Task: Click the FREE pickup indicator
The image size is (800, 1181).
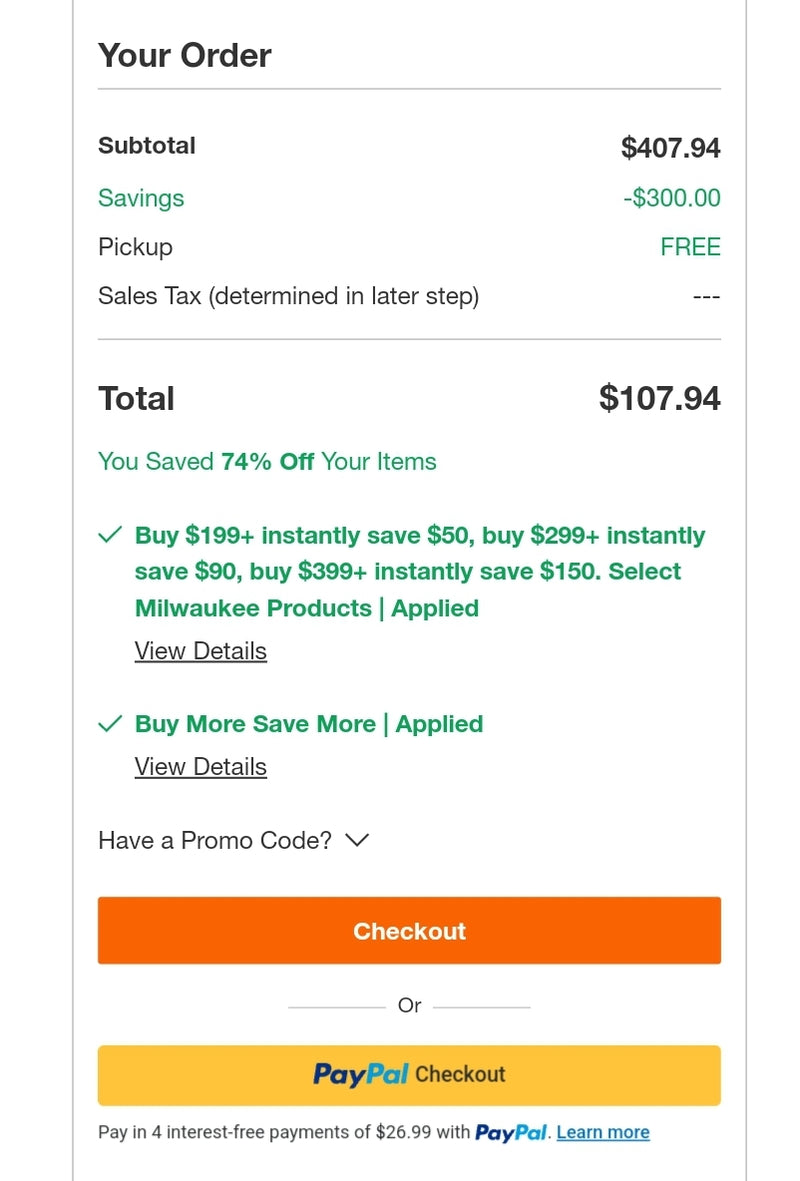Action: [x=691, y=247]
